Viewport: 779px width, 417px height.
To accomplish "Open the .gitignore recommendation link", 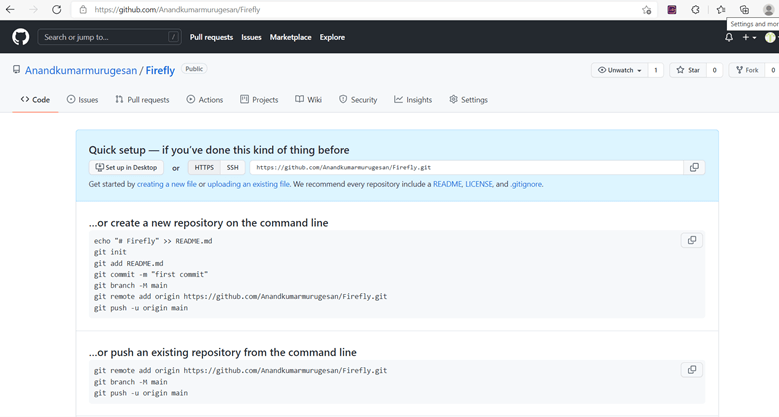I will [527, 184].
